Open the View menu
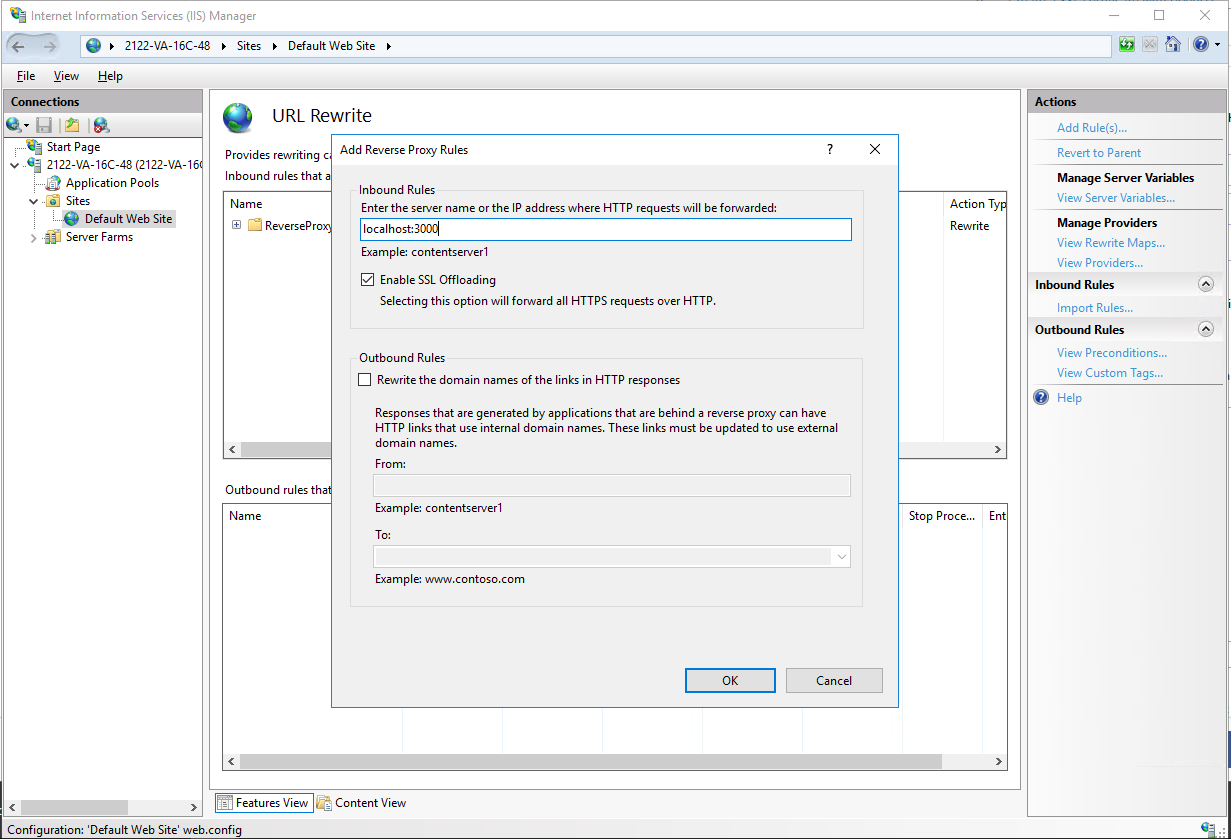 coord(66,75)
